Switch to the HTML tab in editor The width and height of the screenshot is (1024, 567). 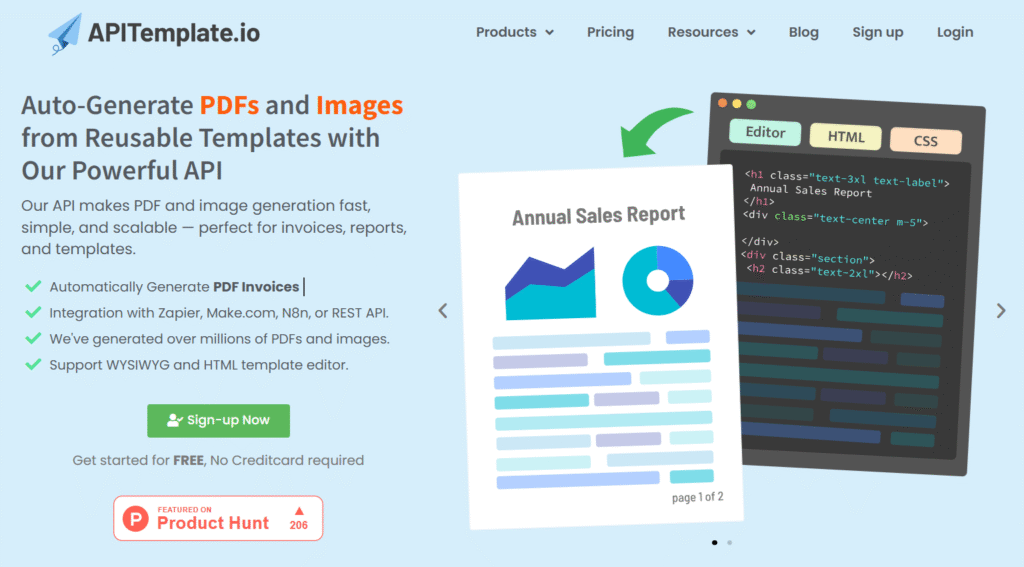tap(844, 138)
